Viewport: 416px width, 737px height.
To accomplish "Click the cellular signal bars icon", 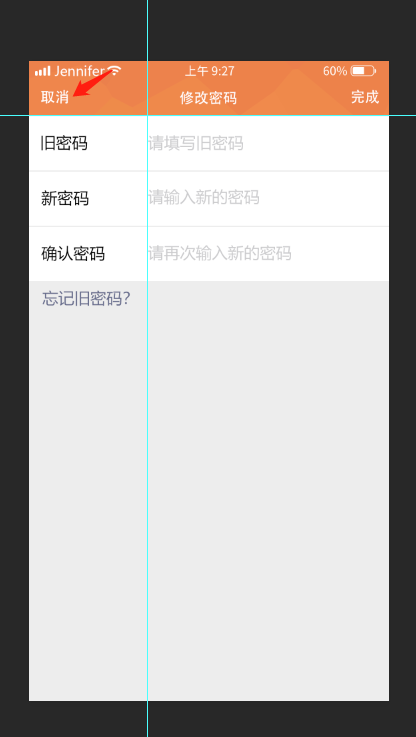I will [42, 71].
